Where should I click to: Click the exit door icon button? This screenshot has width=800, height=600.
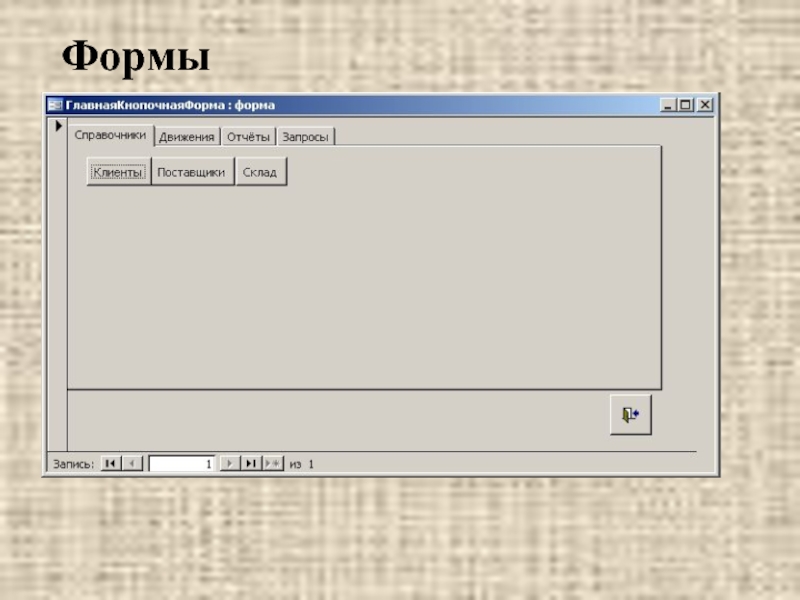click(631, 414)
